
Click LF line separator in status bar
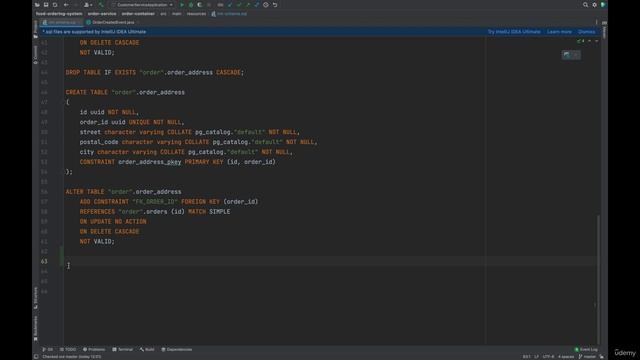(536, 357)
